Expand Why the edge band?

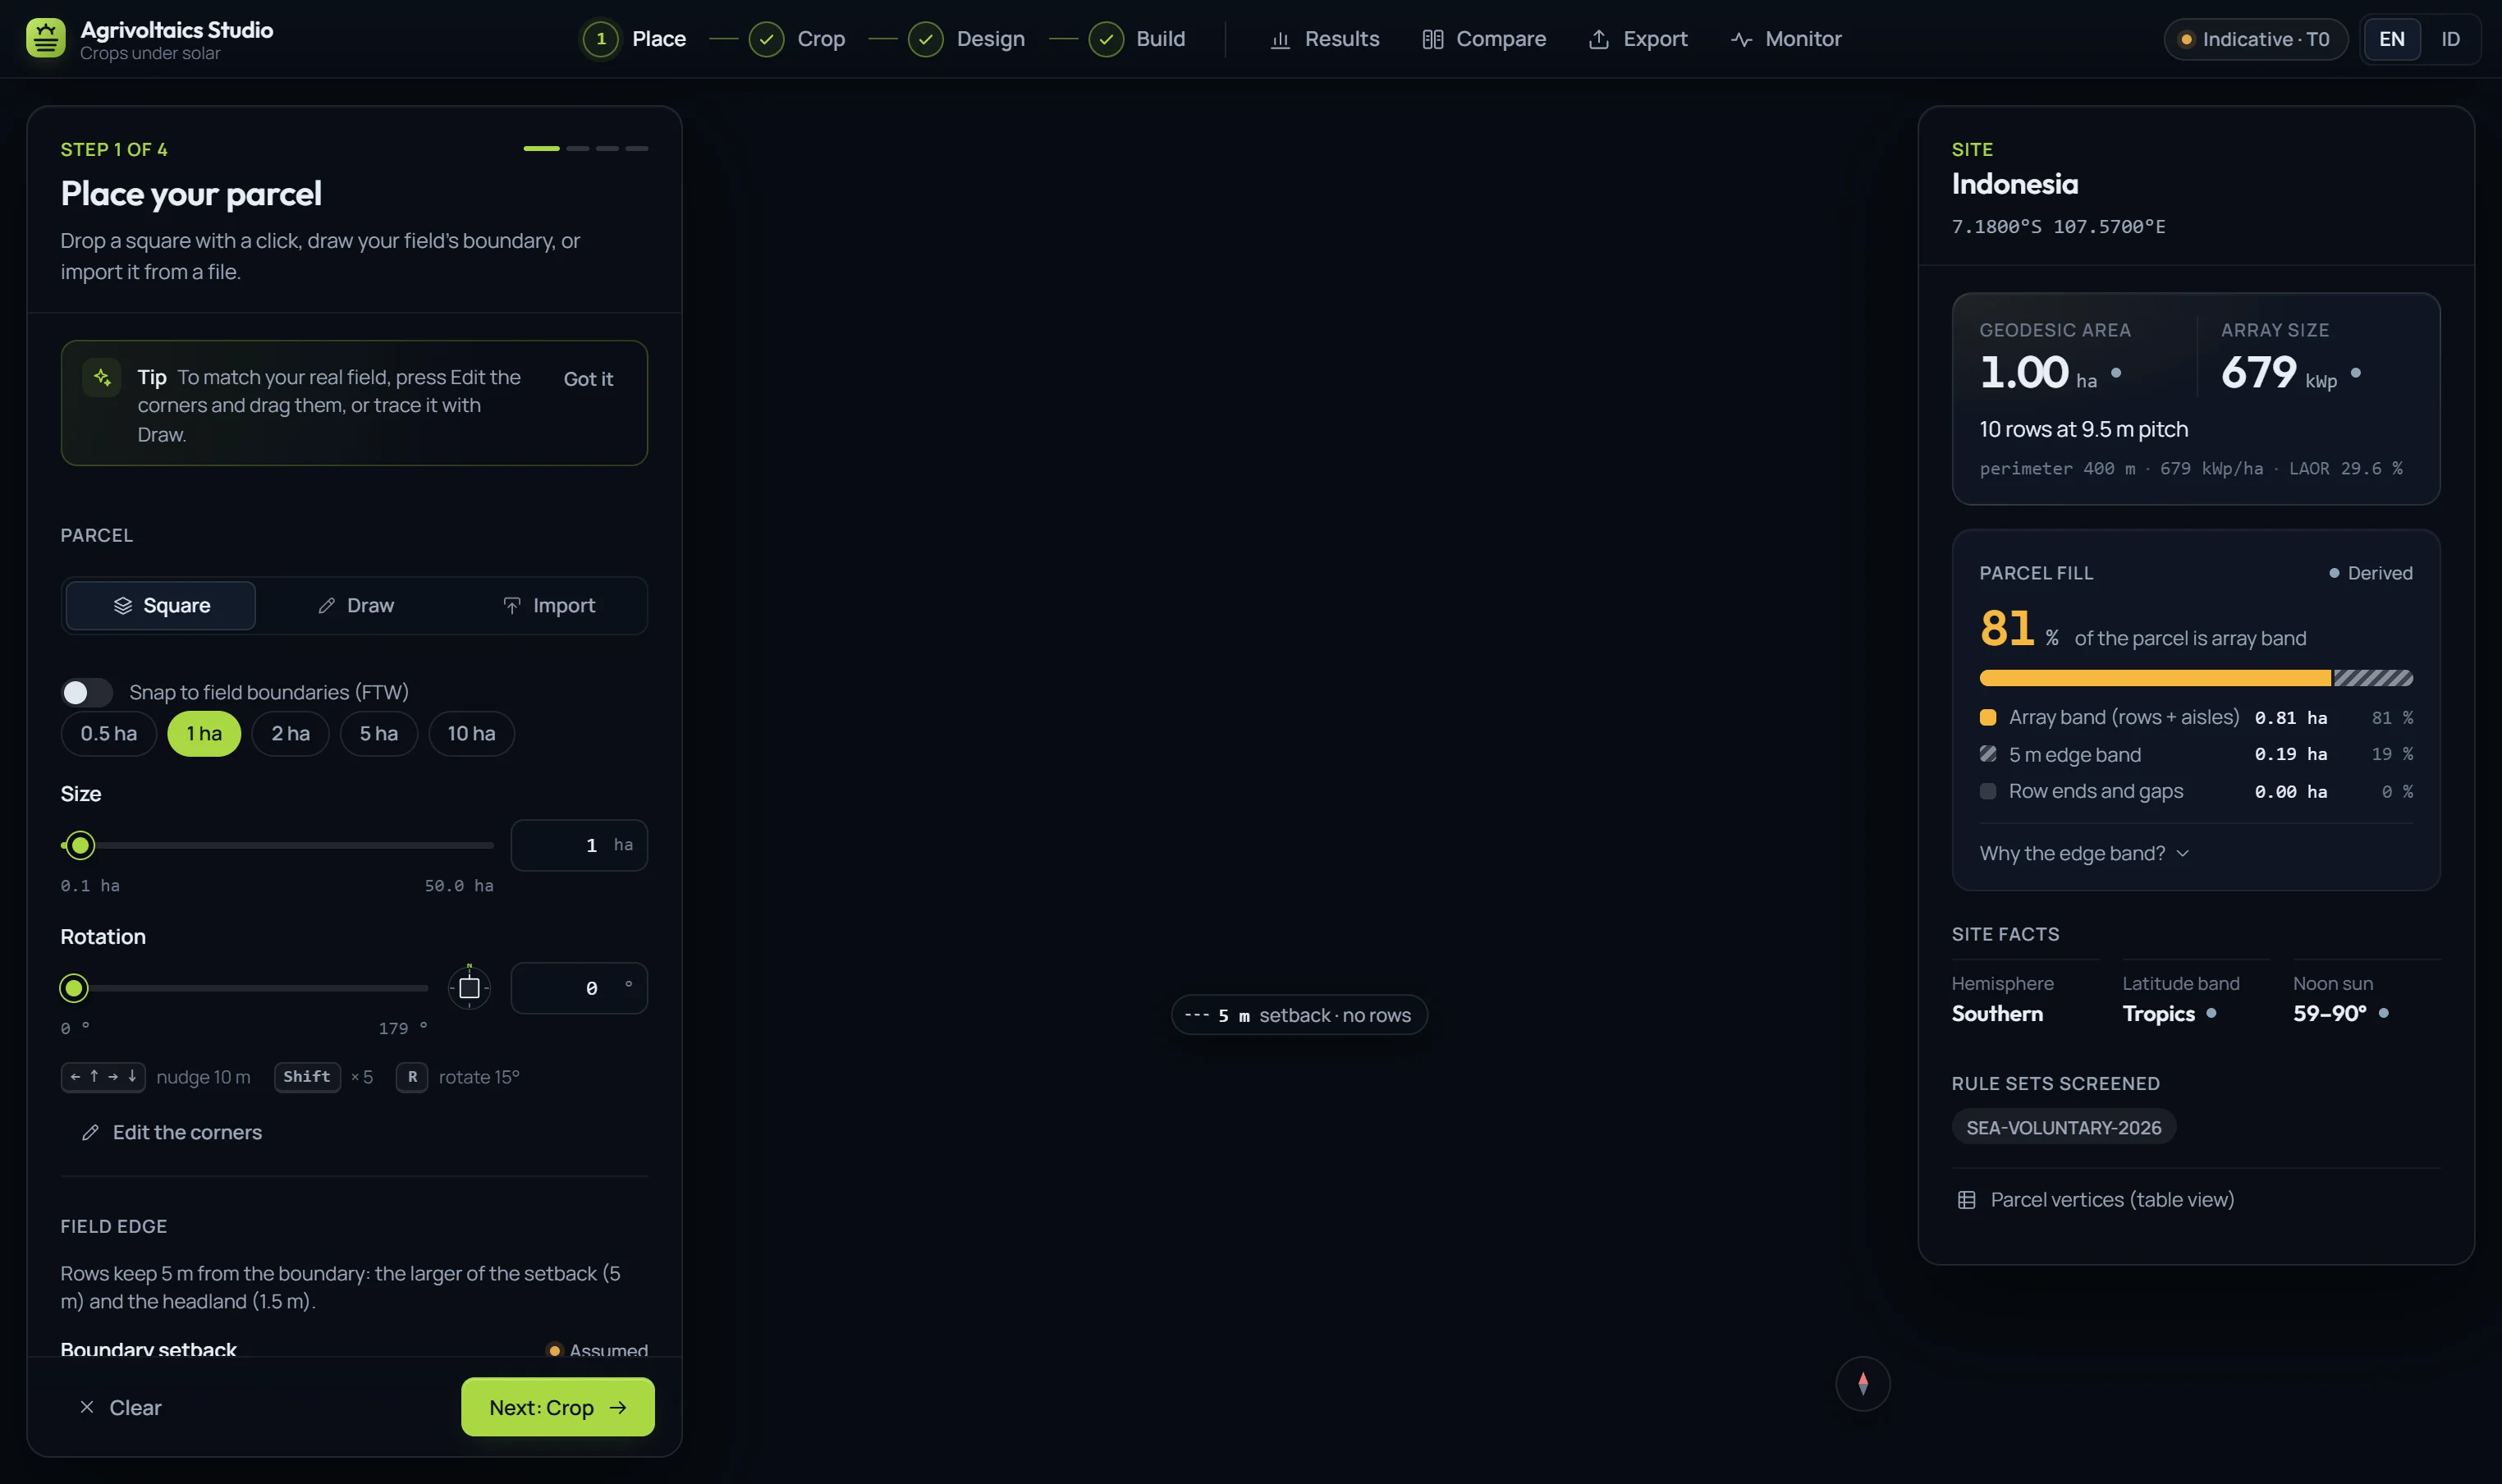click(2084, 853)
